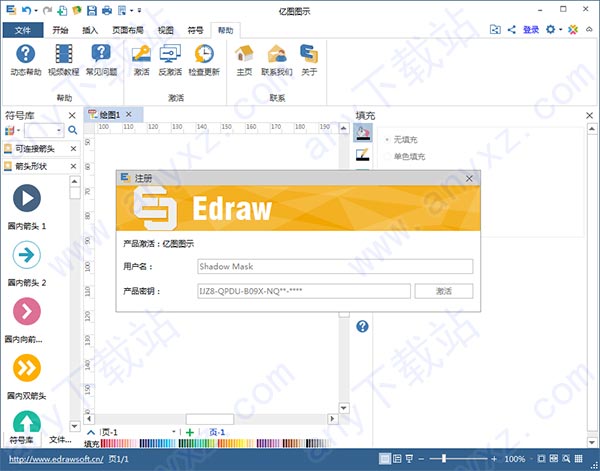Open 常见问题 FAQ icon
Image resolution: width=600 pixels, height=471 pixels.
pyautogui.click(x=102, y=60)
